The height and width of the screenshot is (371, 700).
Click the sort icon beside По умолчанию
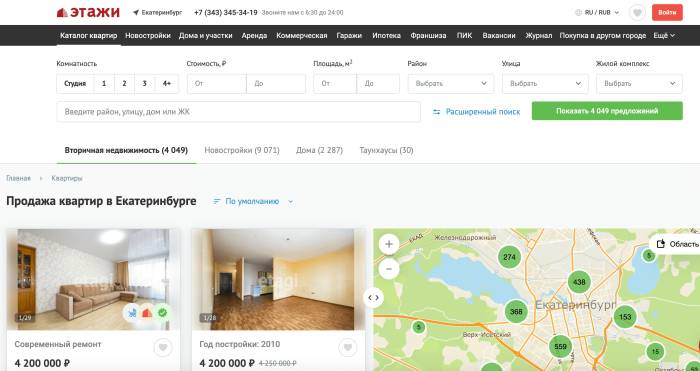coord(217,201)
